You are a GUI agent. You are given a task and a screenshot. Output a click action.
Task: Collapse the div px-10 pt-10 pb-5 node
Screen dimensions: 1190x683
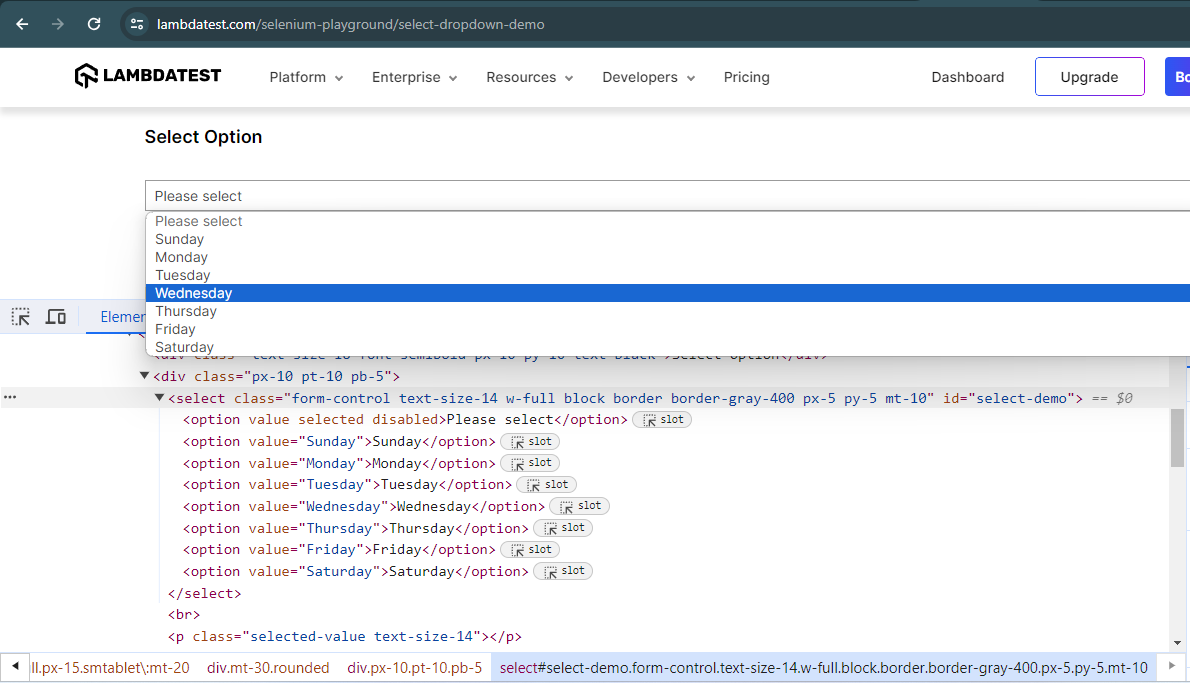145,376
